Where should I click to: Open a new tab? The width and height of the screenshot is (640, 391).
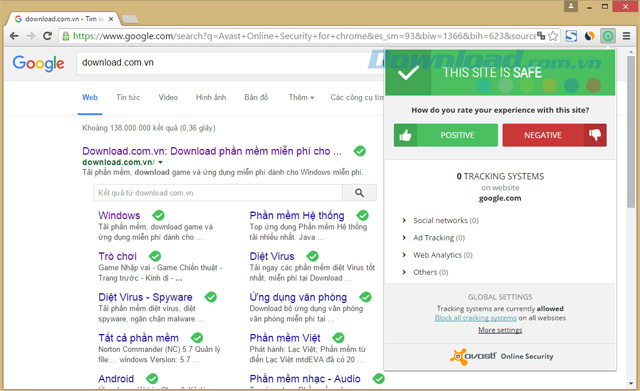coord(130,19)
